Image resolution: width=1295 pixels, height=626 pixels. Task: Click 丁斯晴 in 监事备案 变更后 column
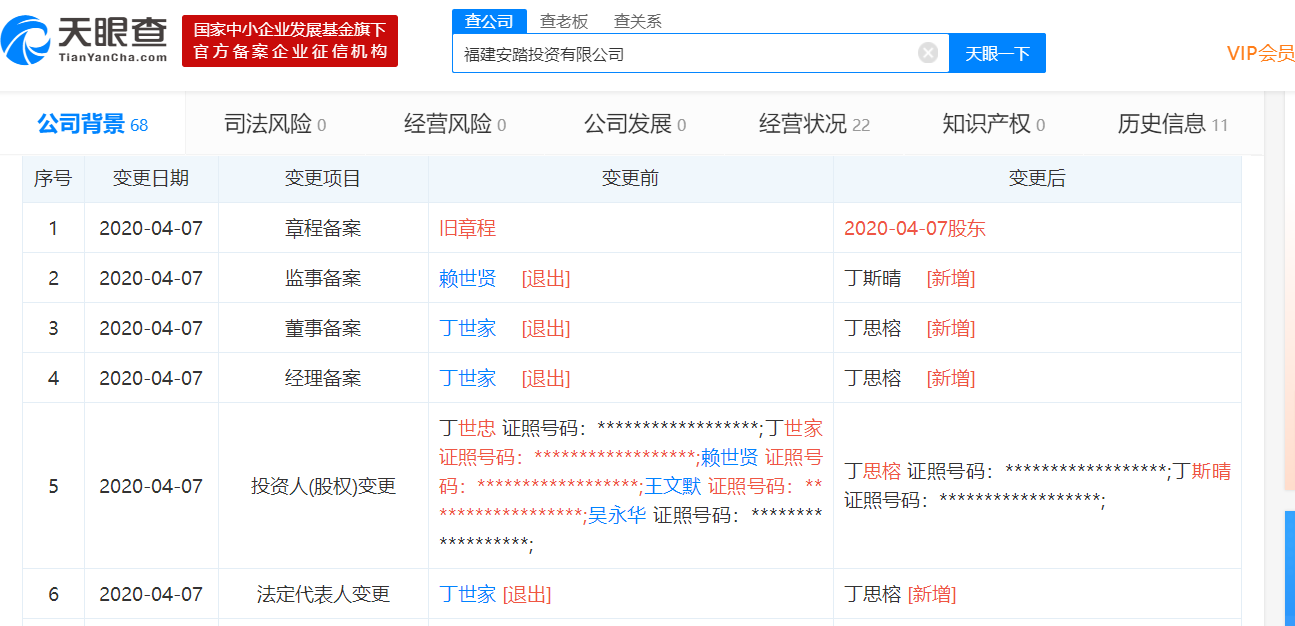[x=873, y=278]
